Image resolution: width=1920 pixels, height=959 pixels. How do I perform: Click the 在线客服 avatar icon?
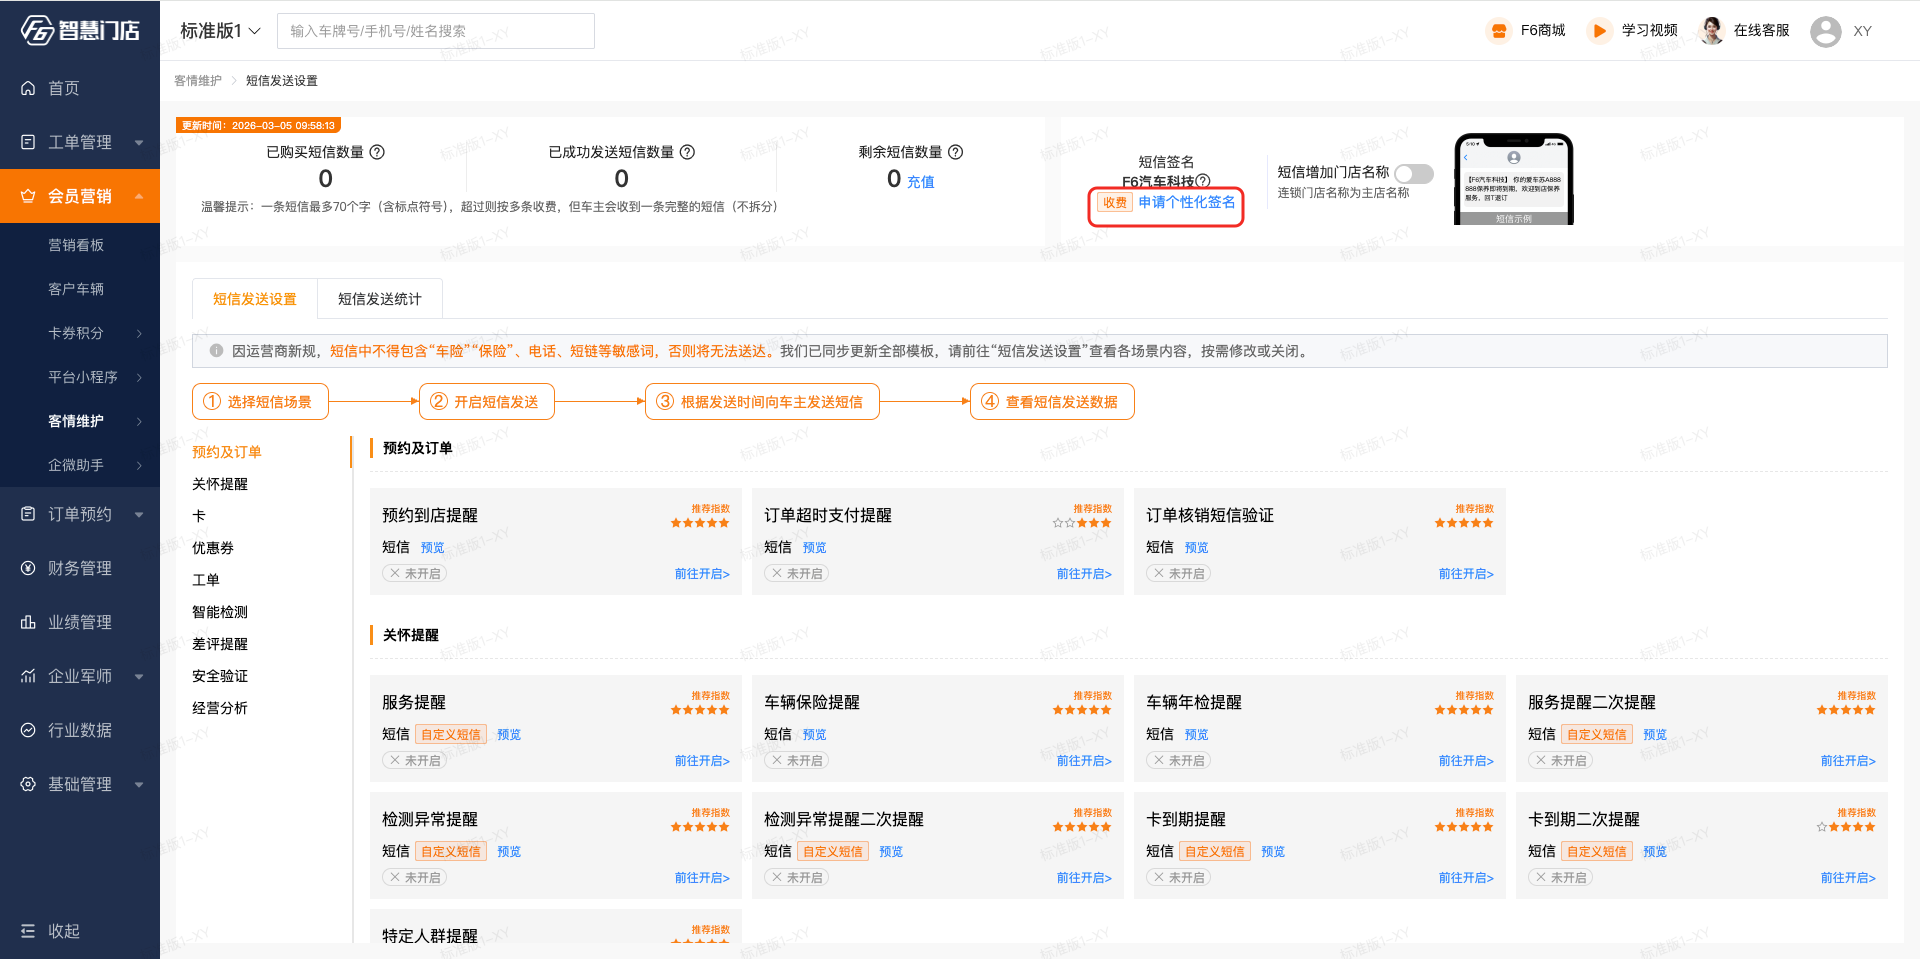point(1711,31)
